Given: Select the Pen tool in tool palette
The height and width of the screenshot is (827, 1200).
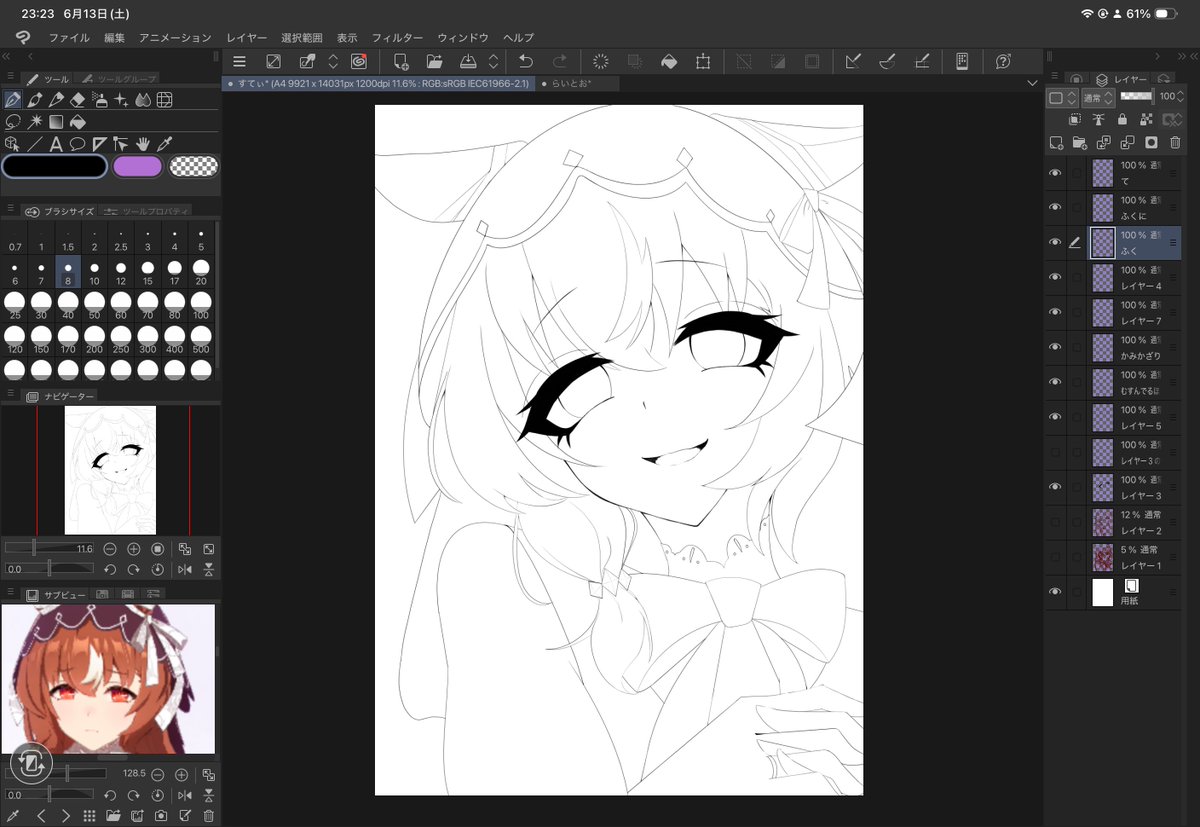Looking at the screenshot, I should point(13,100).
